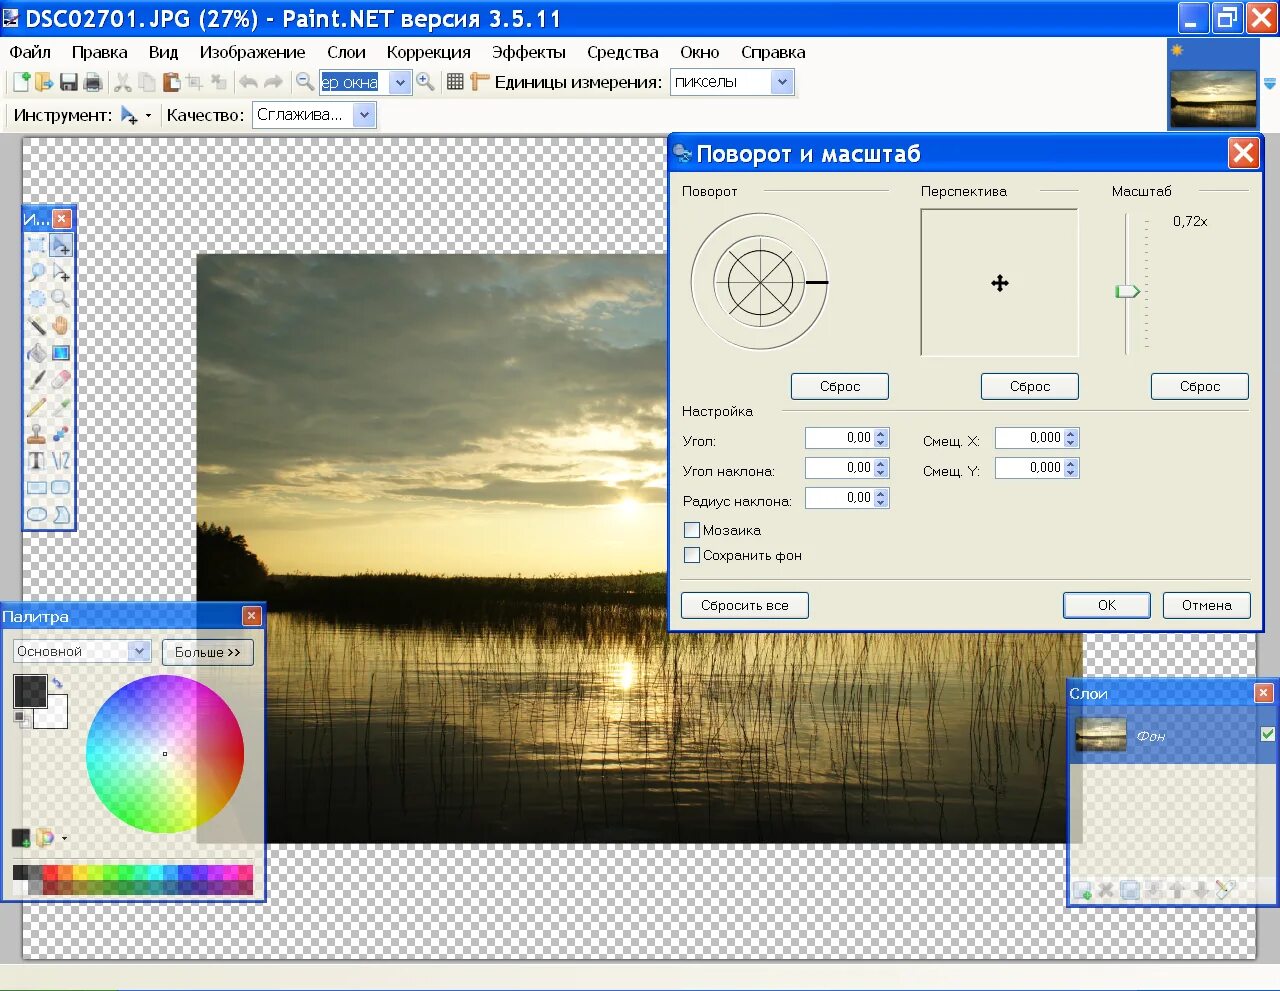Click Сброс under Масштаб slider
The image size is (1280, 991).
click(1200, 386)
